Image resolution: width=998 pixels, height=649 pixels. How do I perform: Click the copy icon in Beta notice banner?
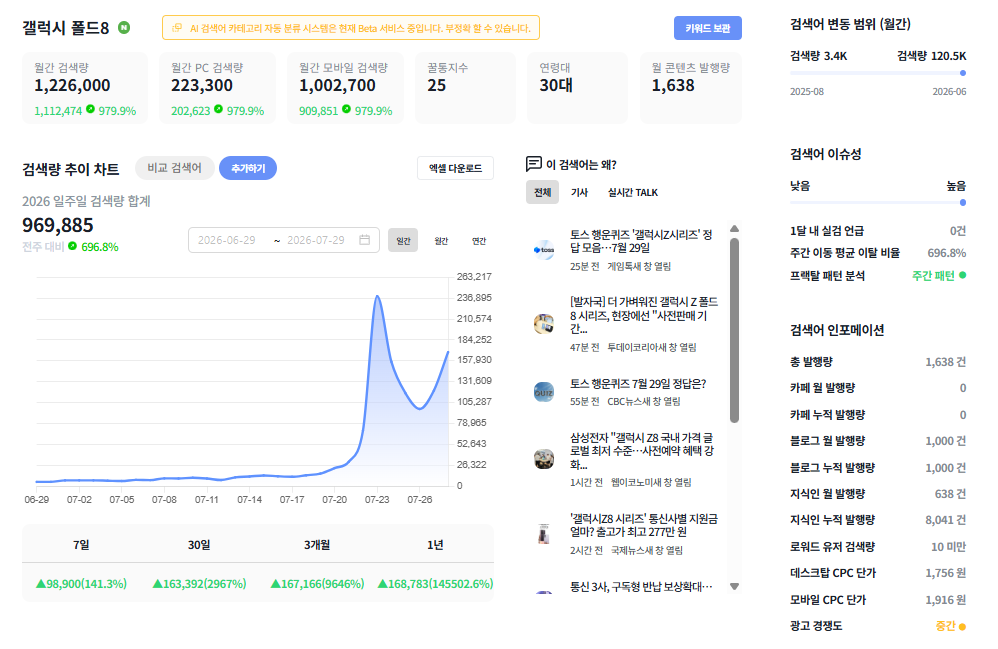click(178, 28)
